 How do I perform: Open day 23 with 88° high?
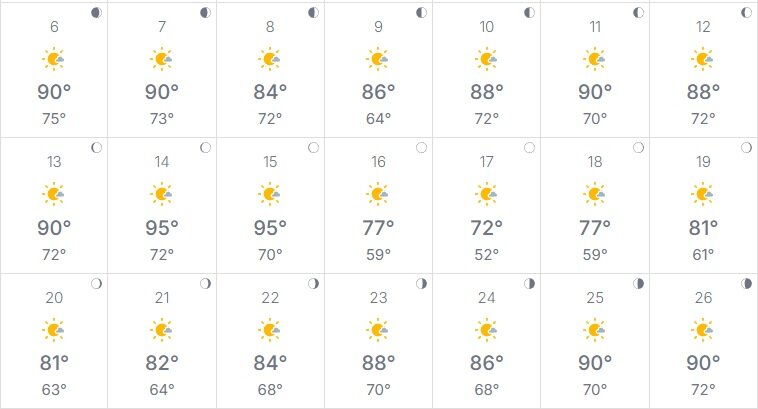pyautogui.click(x=378, y=340)
